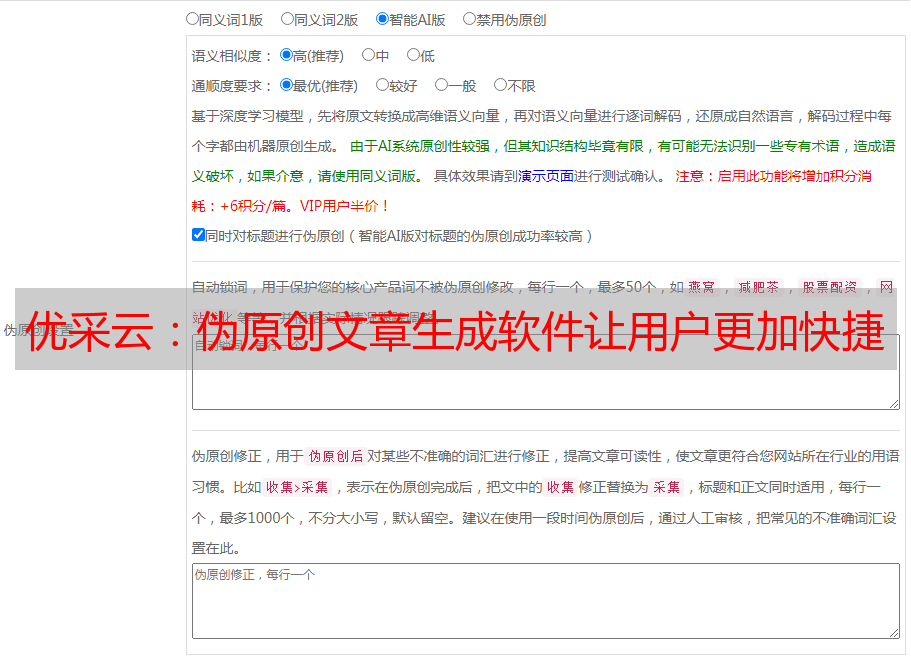The height and width of the screenshot is (658, 911).
Task: Click the 语义相似度 label
Action: pyautogui.click(x=232, y=56)
